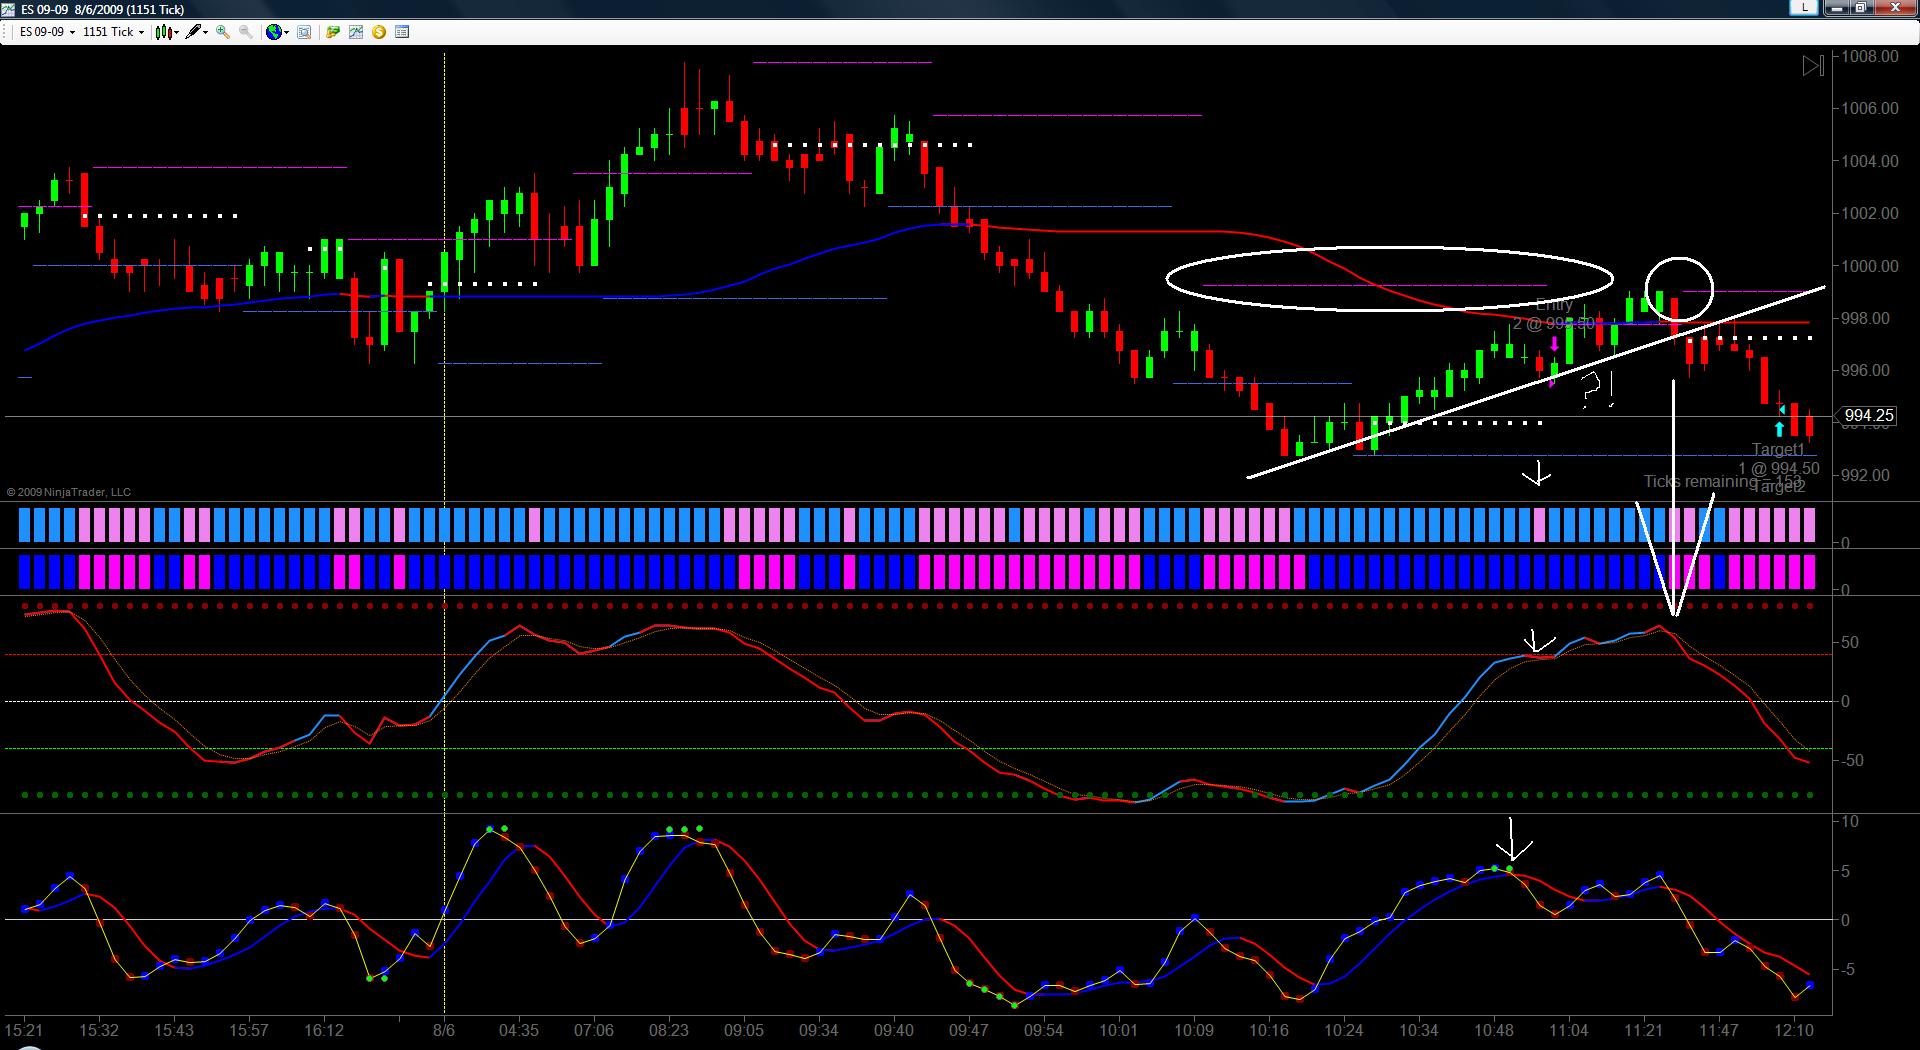
Task: Click the 08:23 time axis label
Action: [x=669, y=1030]
